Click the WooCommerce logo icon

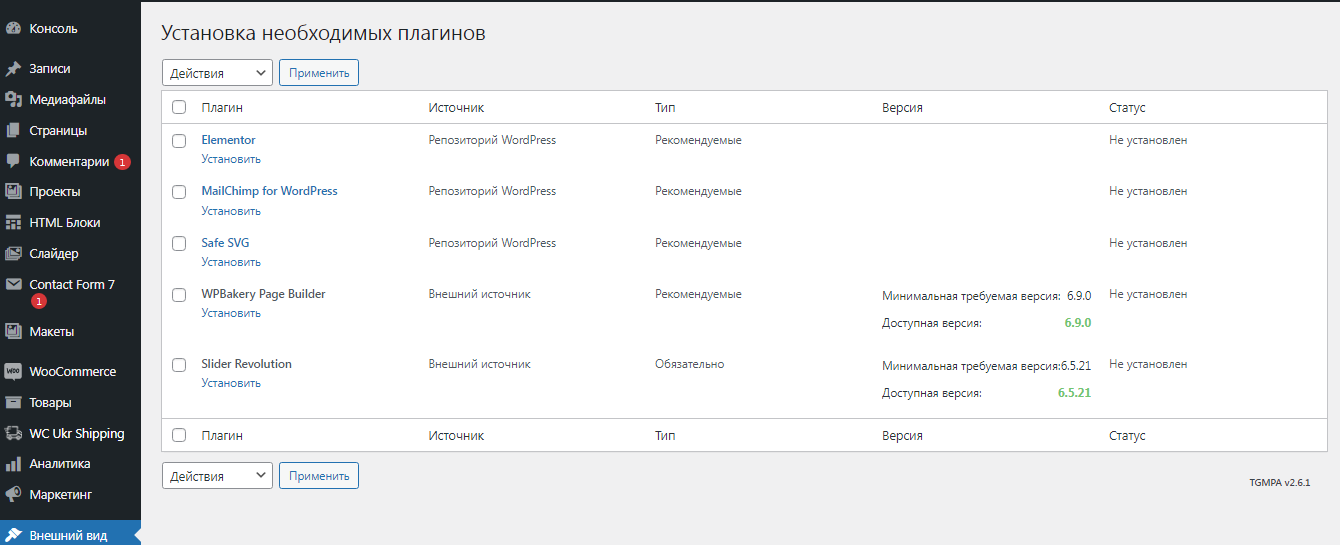[x=14, y=371]
